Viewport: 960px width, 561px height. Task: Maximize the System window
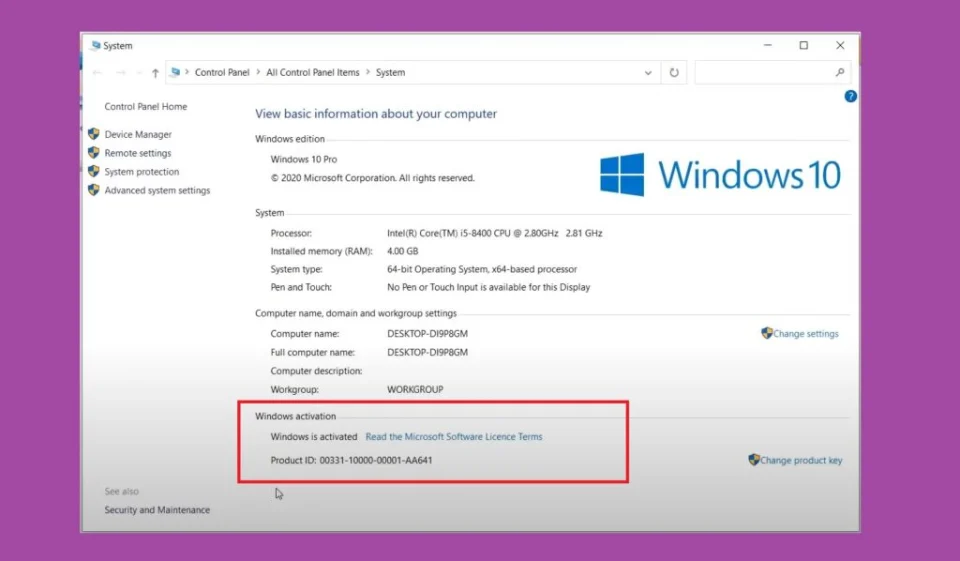tap(804, 45)
